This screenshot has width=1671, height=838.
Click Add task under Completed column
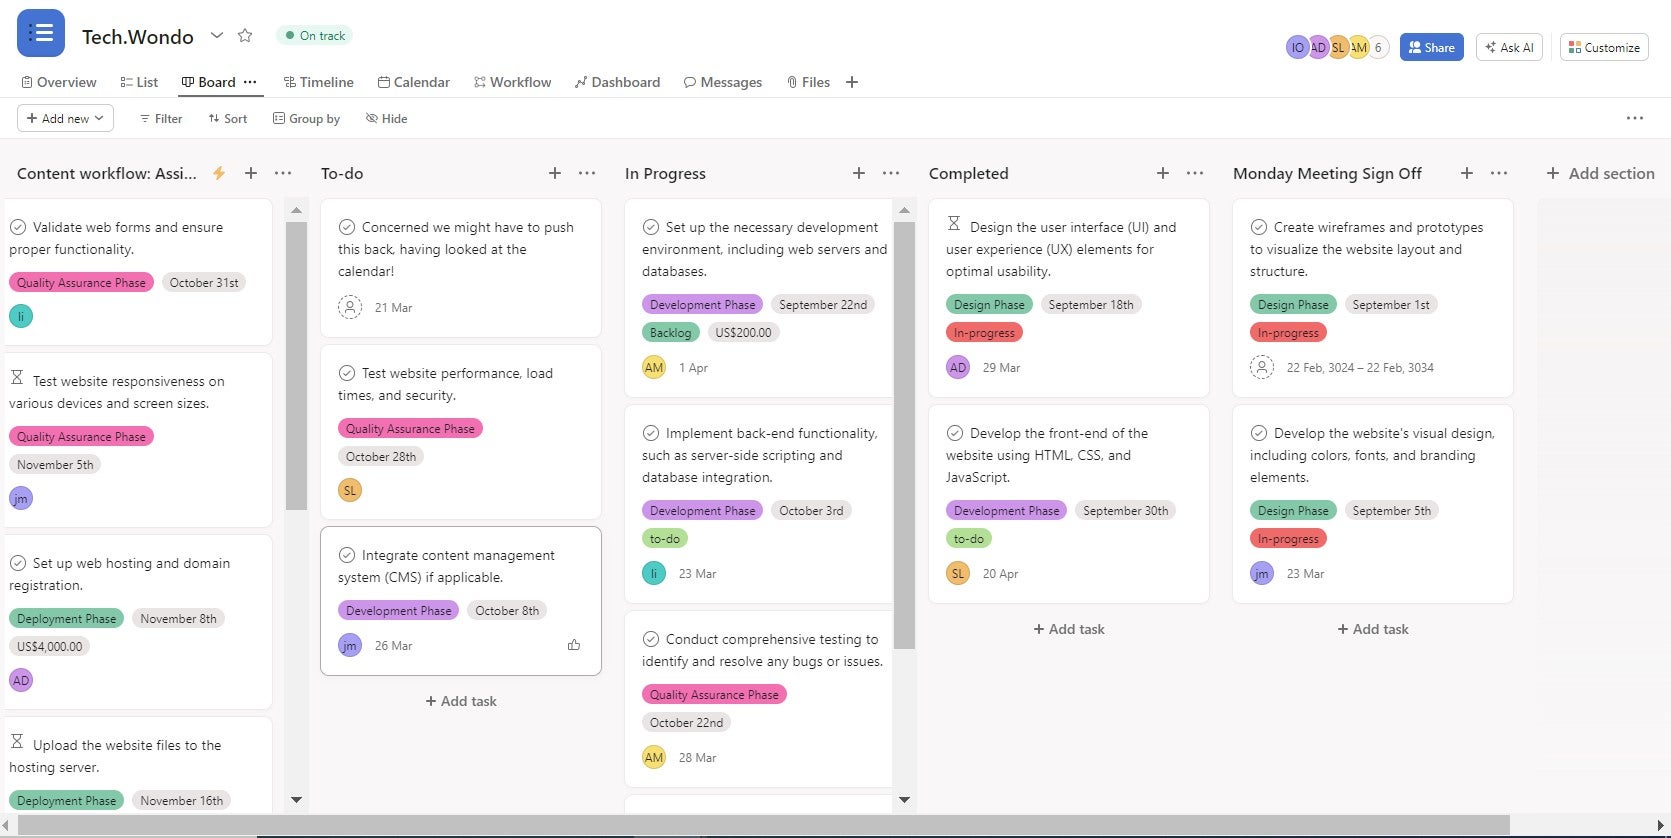1068,629
